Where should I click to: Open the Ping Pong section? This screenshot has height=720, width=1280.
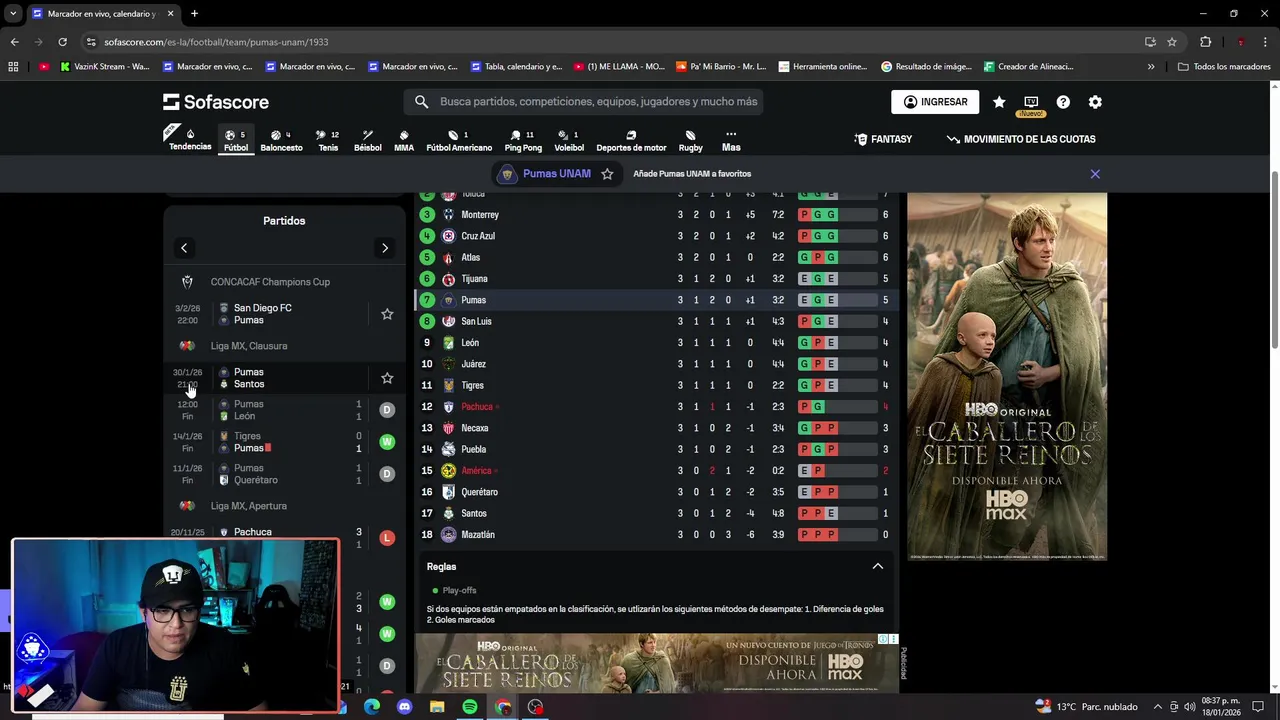(523, 140)
